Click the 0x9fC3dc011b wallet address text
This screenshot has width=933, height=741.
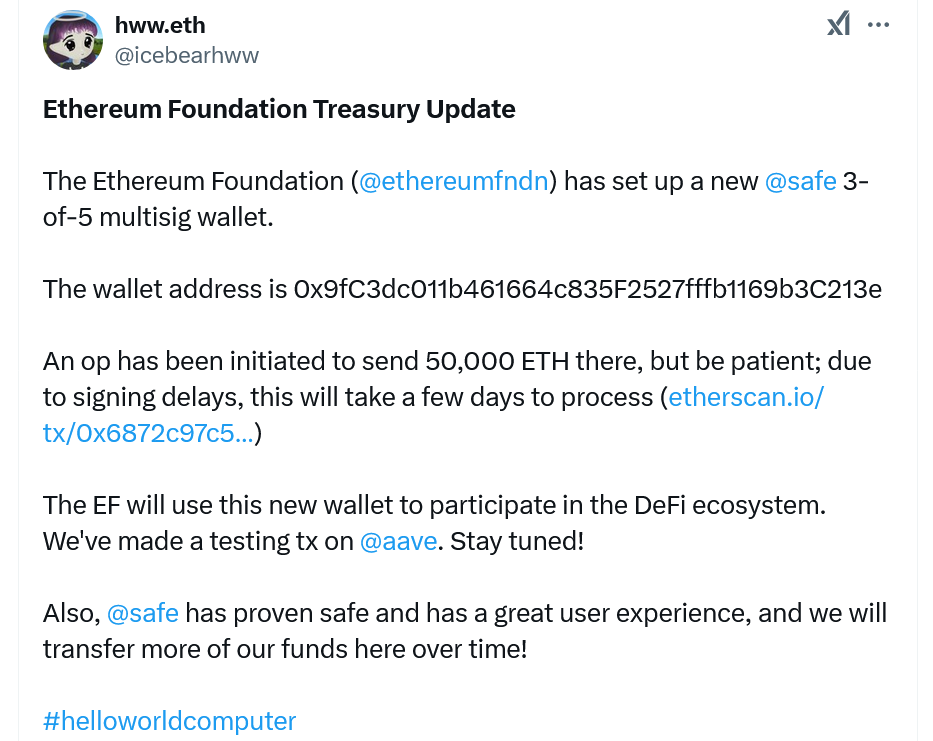pos(587,290)
